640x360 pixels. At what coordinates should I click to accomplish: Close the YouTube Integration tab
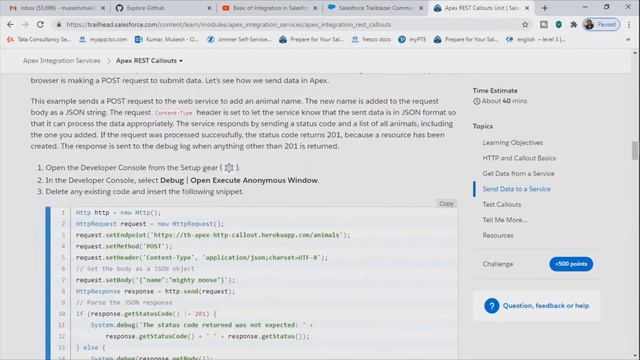point(315,8)
